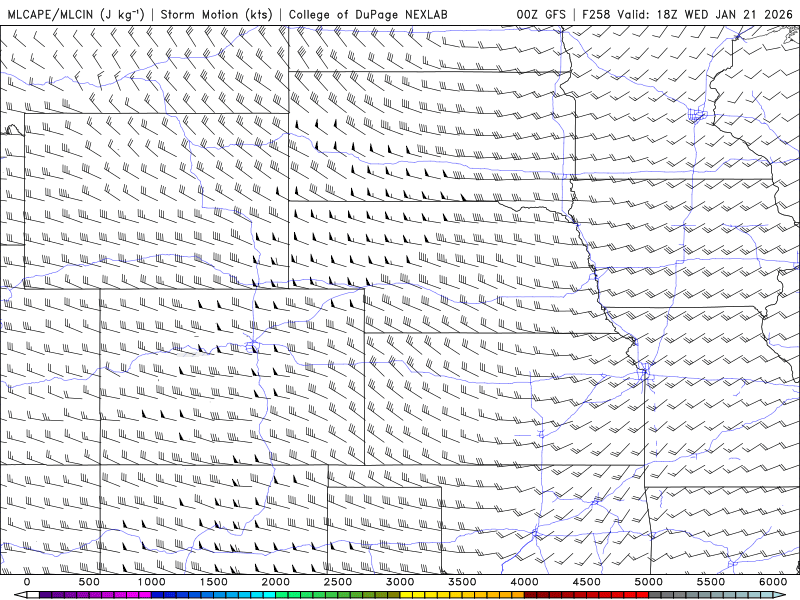
Task: Click the College of DuPage NEXLAB text
Action: click(x=368, y=14)
